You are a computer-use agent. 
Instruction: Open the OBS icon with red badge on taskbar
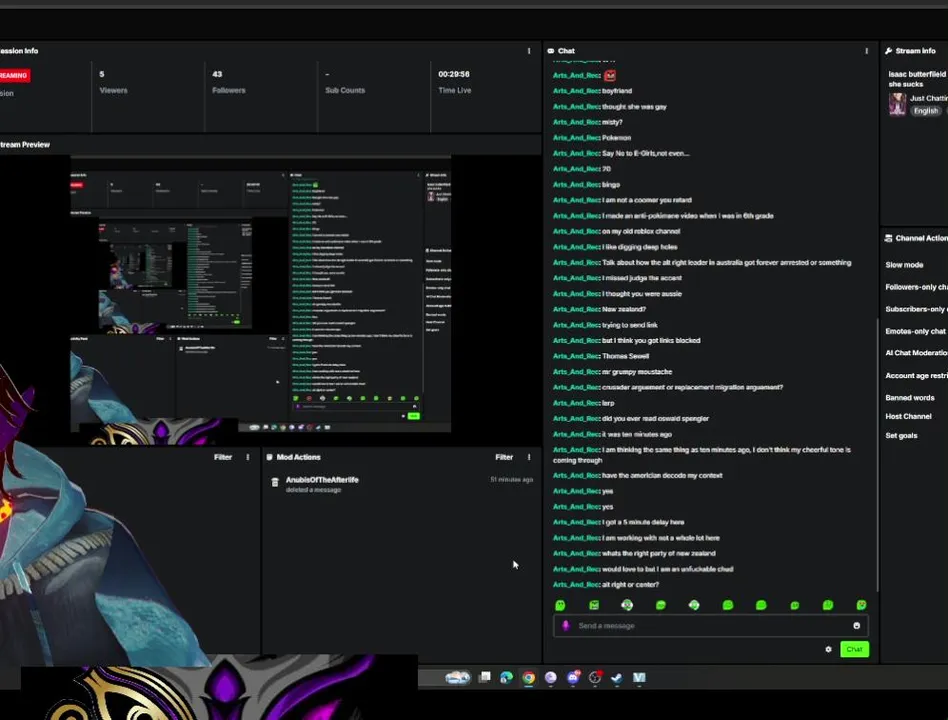pyautogui.click(x=595, y=678)
